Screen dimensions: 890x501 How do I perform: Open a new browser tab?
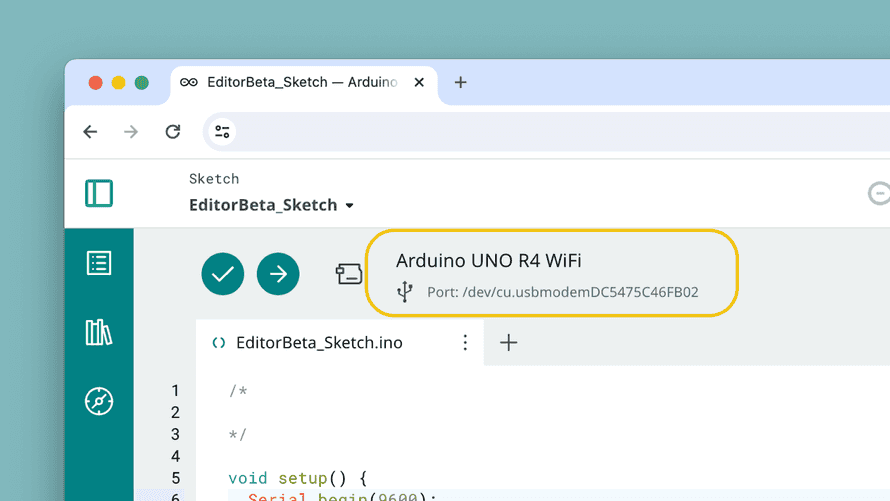(460, 82)
